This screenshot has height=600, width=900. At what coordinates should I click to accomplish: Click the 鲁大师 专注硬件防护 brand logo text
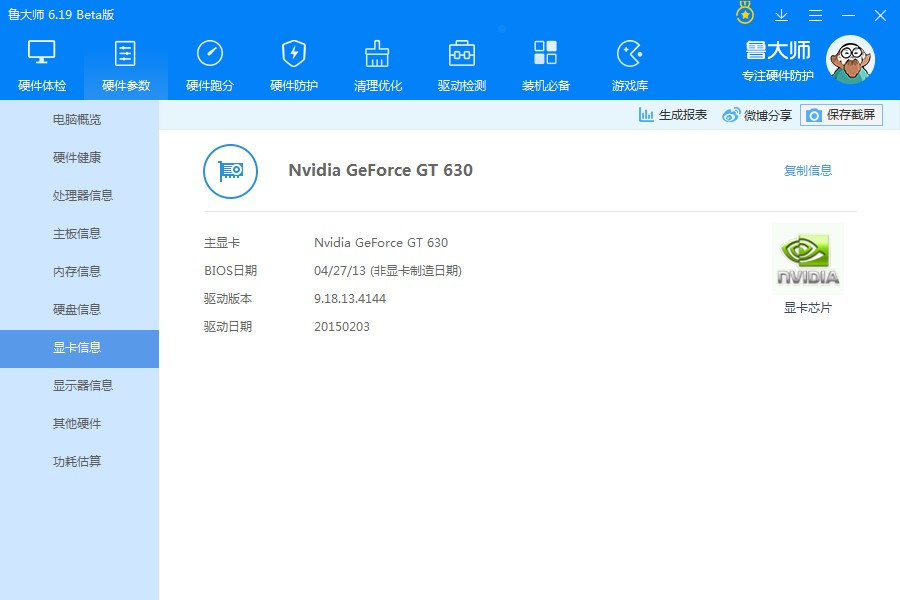click(778, 60)
